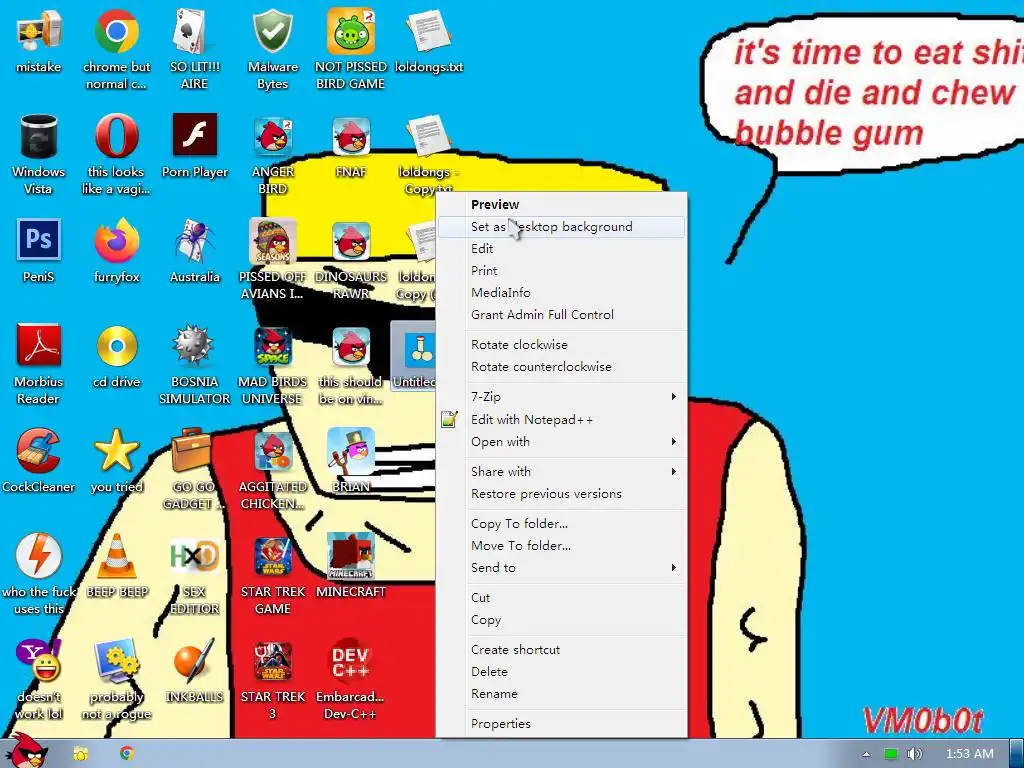Select the 'NOT PISSED BIRD GAME' icon
The image size is (1024, 768).
coord(351,49)
